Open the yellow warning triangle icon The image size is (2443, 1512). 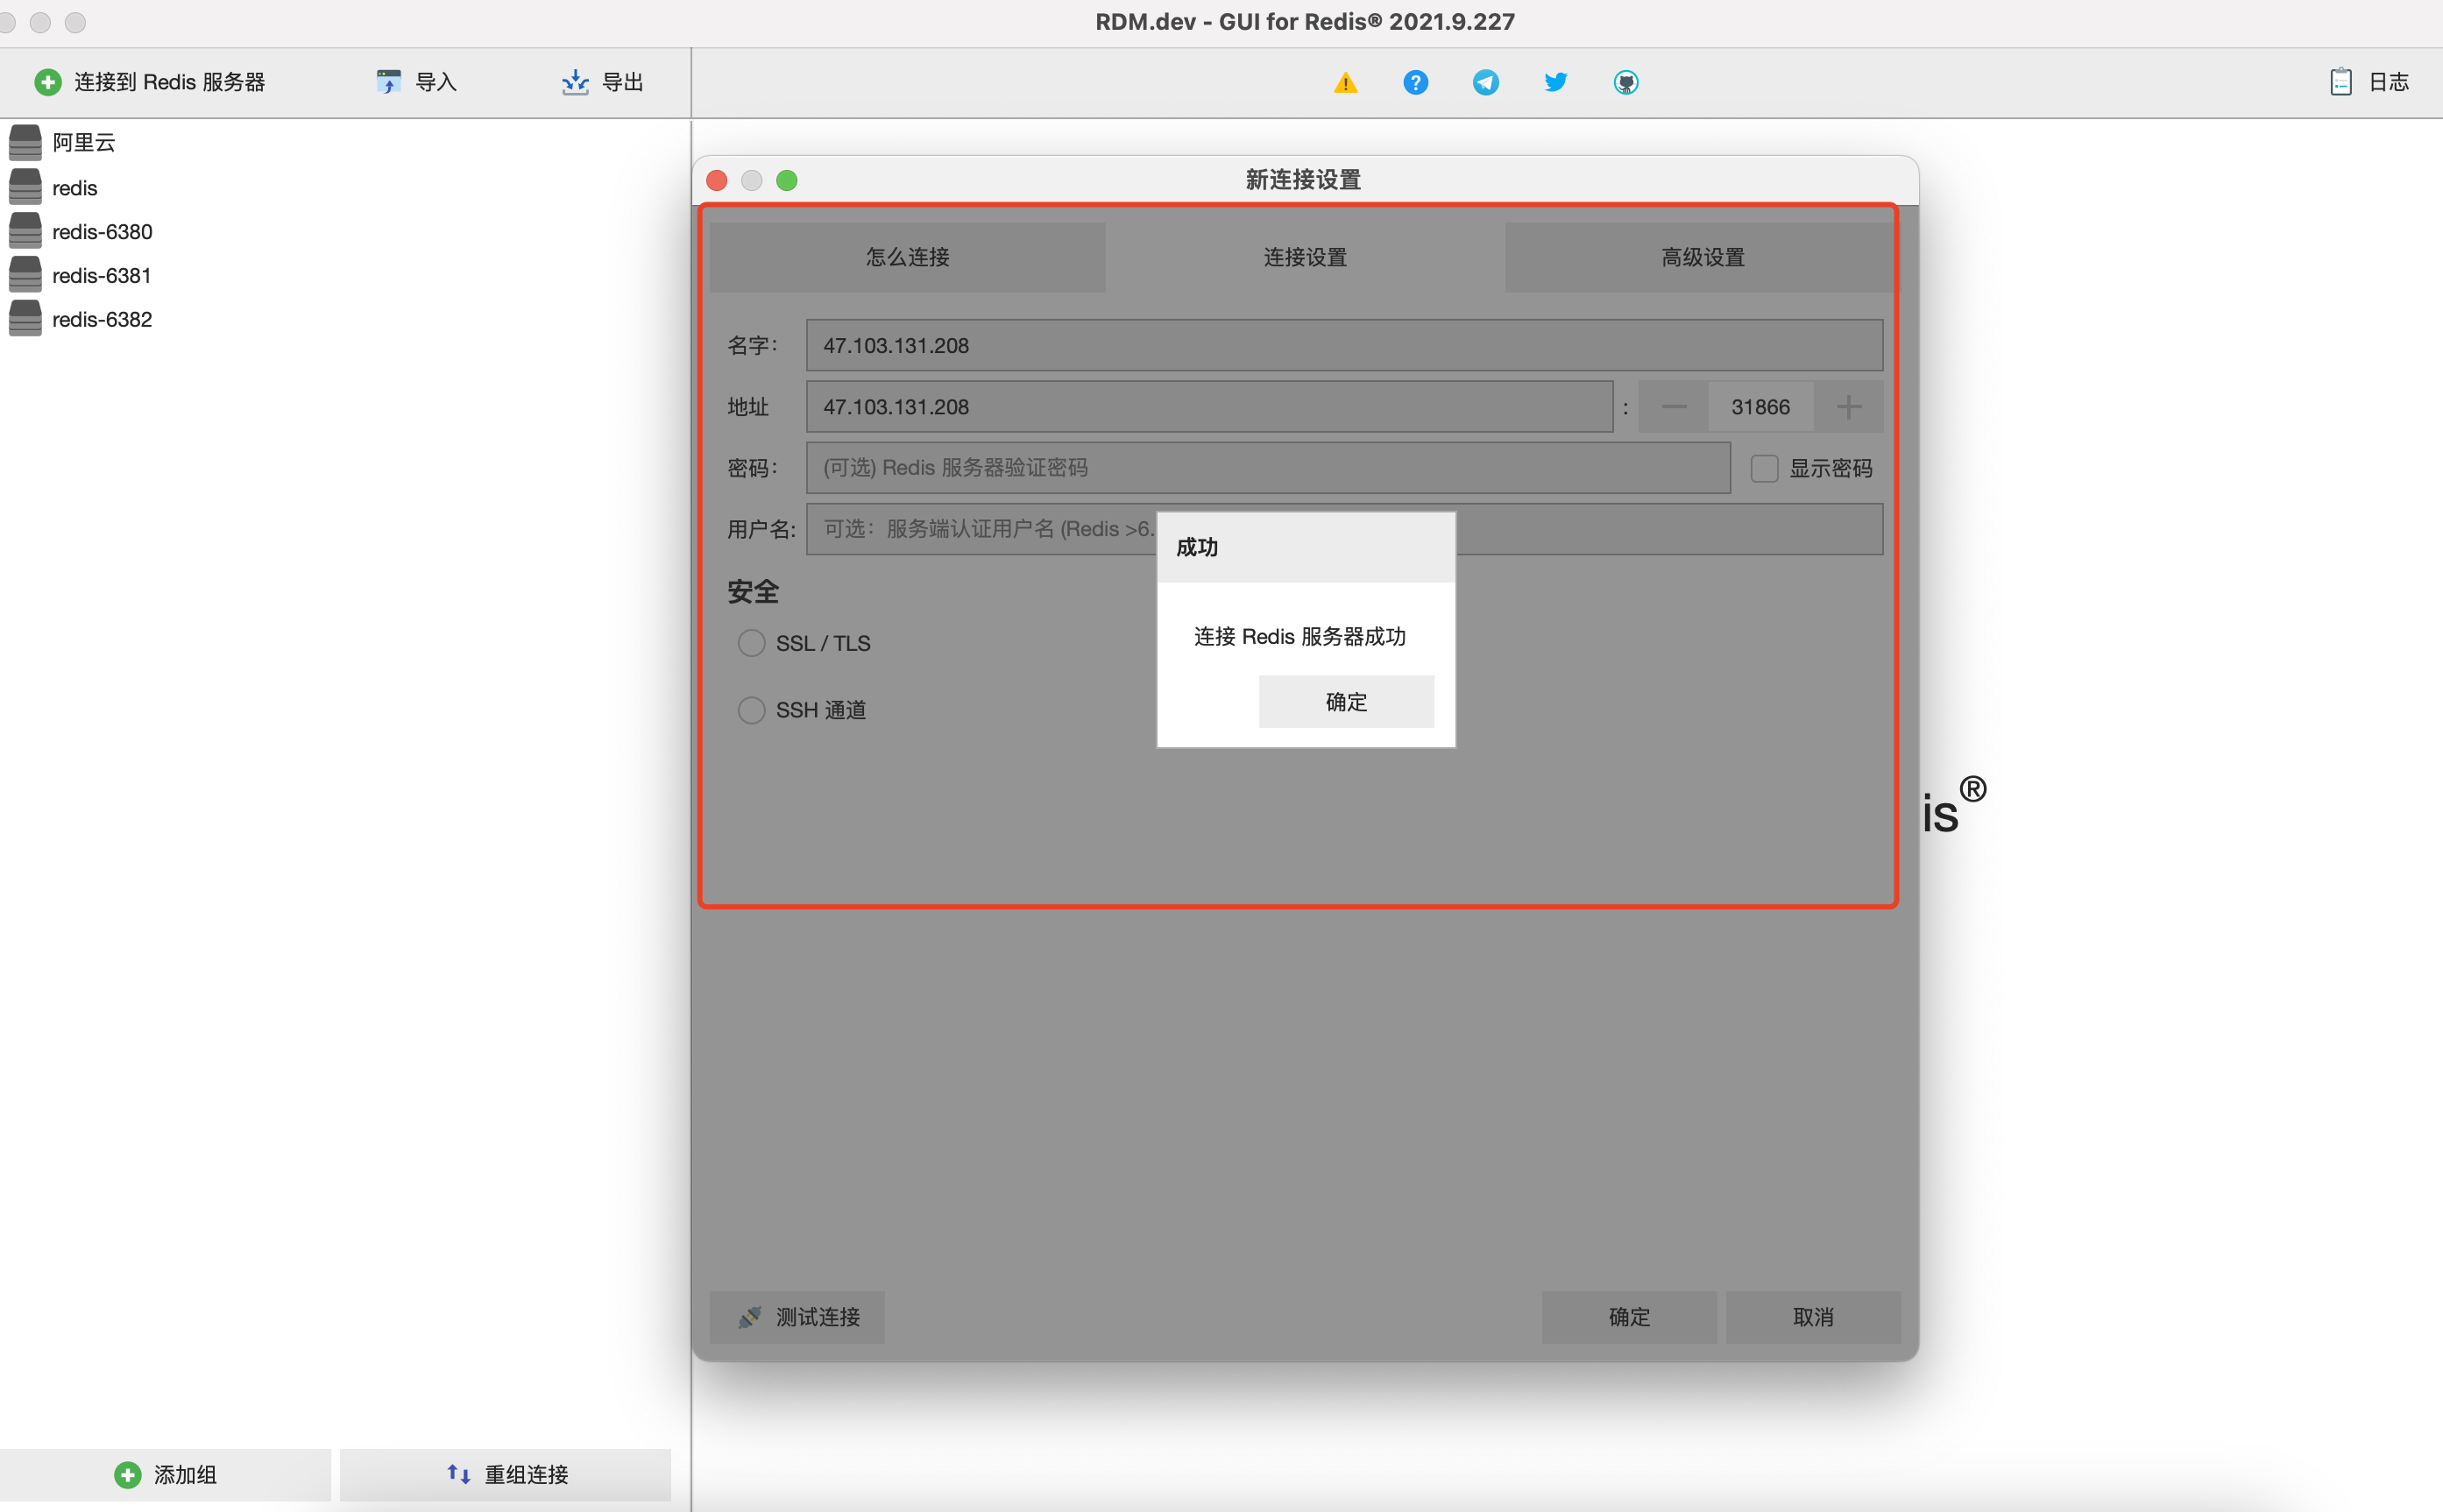[x=1346, y=83]
